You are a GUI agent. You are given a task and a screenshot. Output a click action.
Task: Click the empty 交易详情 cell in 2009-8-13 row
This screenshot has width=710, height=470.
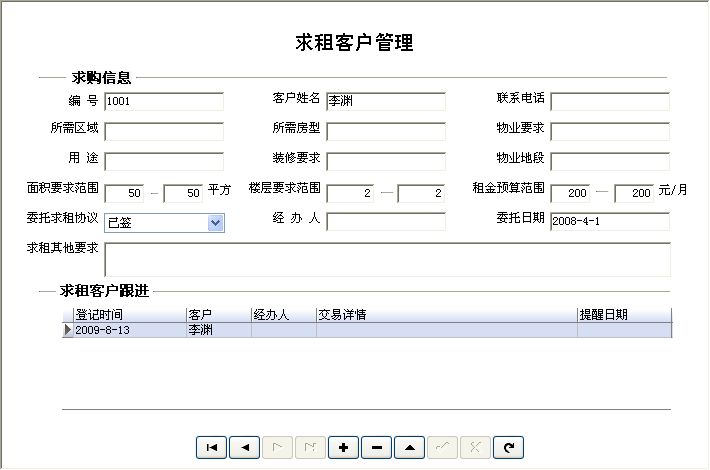tap(447, 330)
